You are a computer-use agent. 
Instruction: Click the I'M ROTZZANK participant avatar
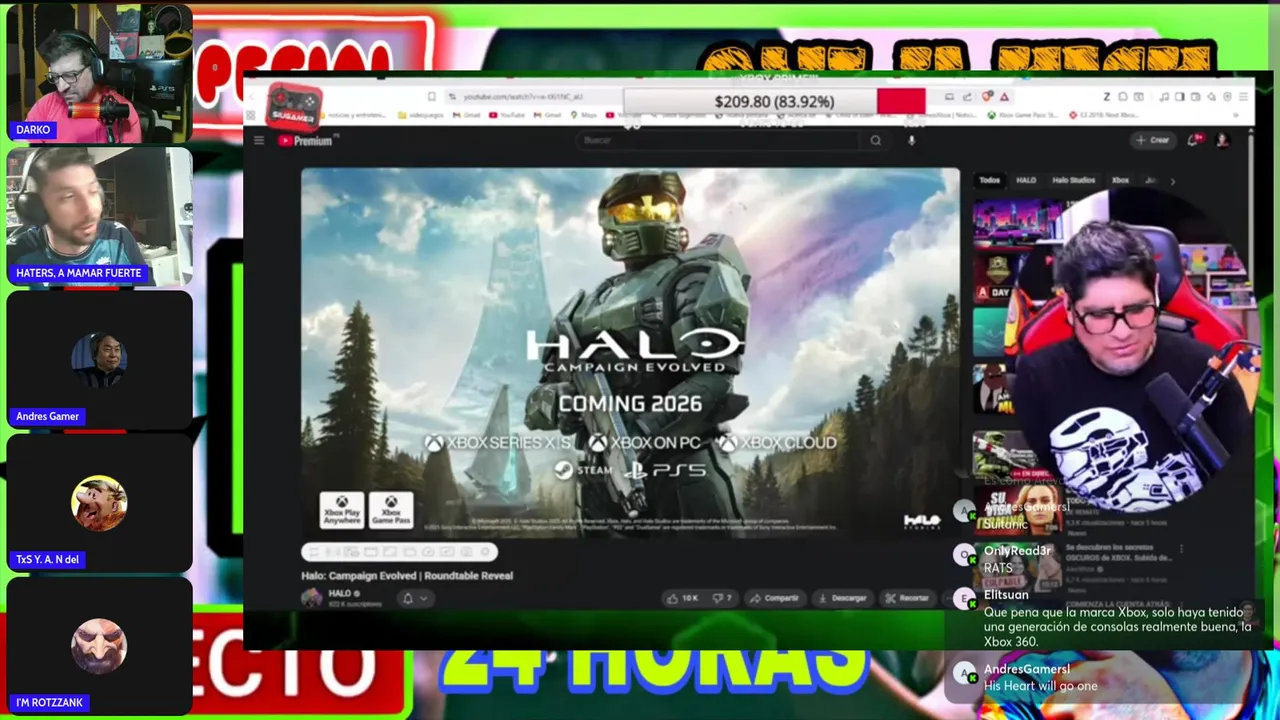(99, 646)
